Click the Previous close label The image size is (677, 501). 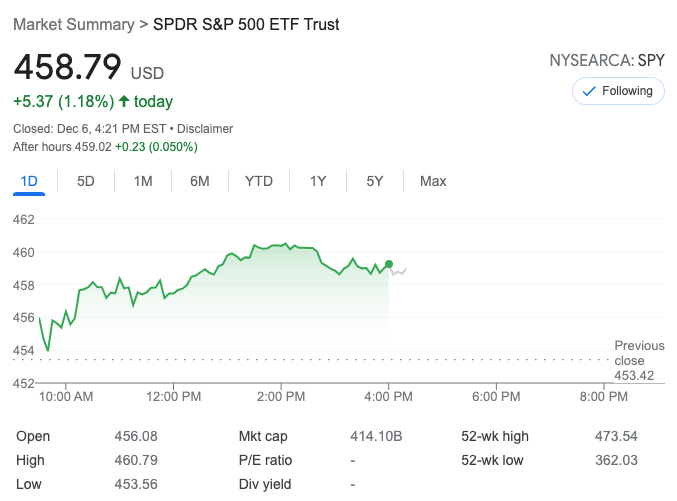(x=639, y=353)
